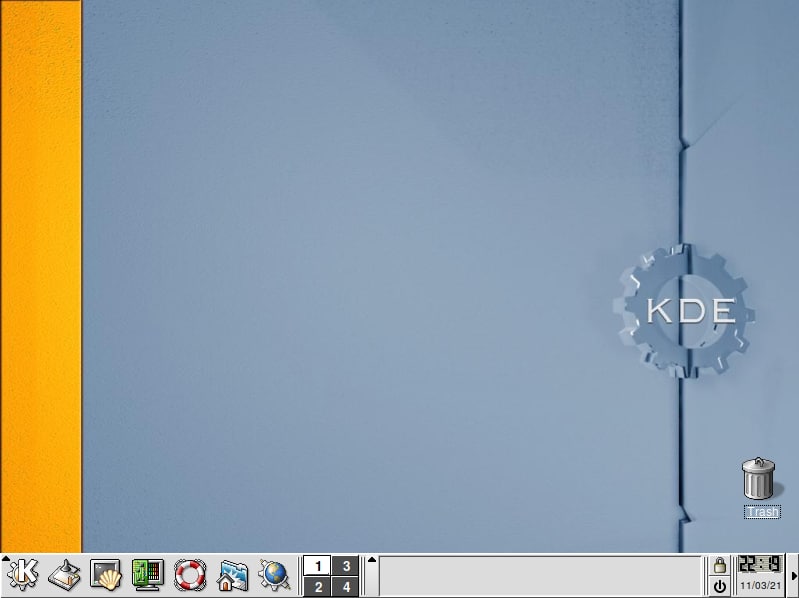
Task: Open the Trash icon on the desktop
Action: 759,479
